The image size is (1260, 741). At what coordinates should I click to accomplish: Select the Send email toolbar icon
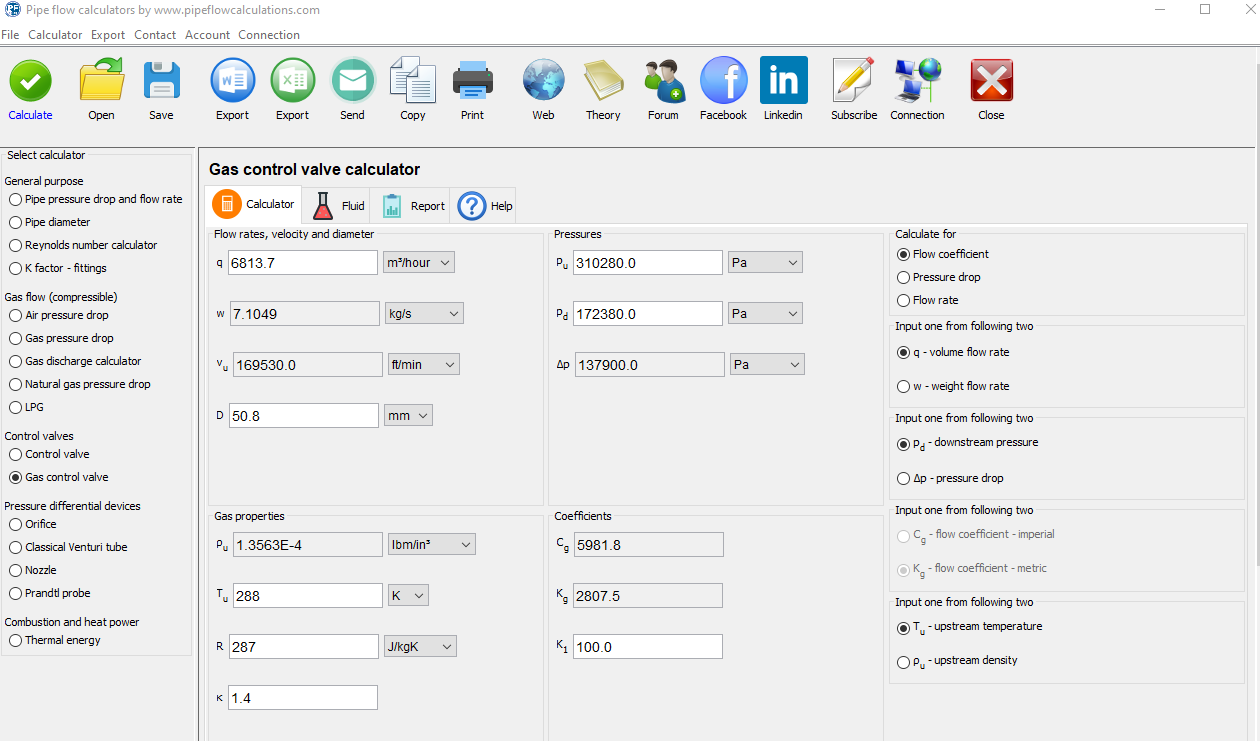(x=352, y=80)
